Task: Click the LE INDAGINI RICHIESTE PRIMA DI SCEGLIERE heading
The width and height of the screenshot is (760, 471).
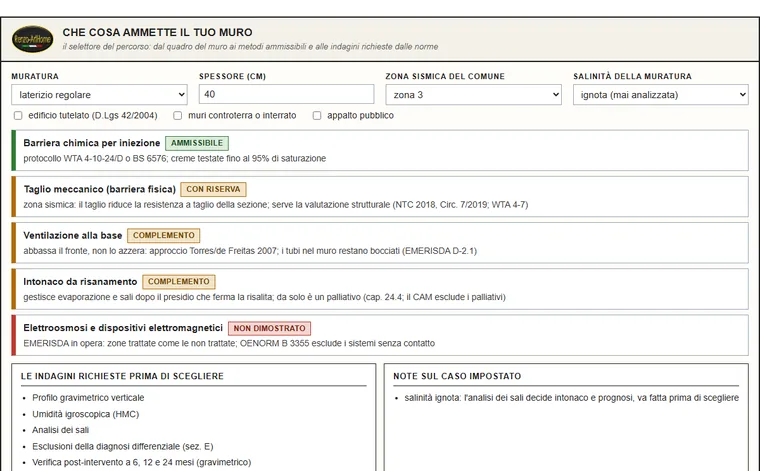Action: [122, 376]
